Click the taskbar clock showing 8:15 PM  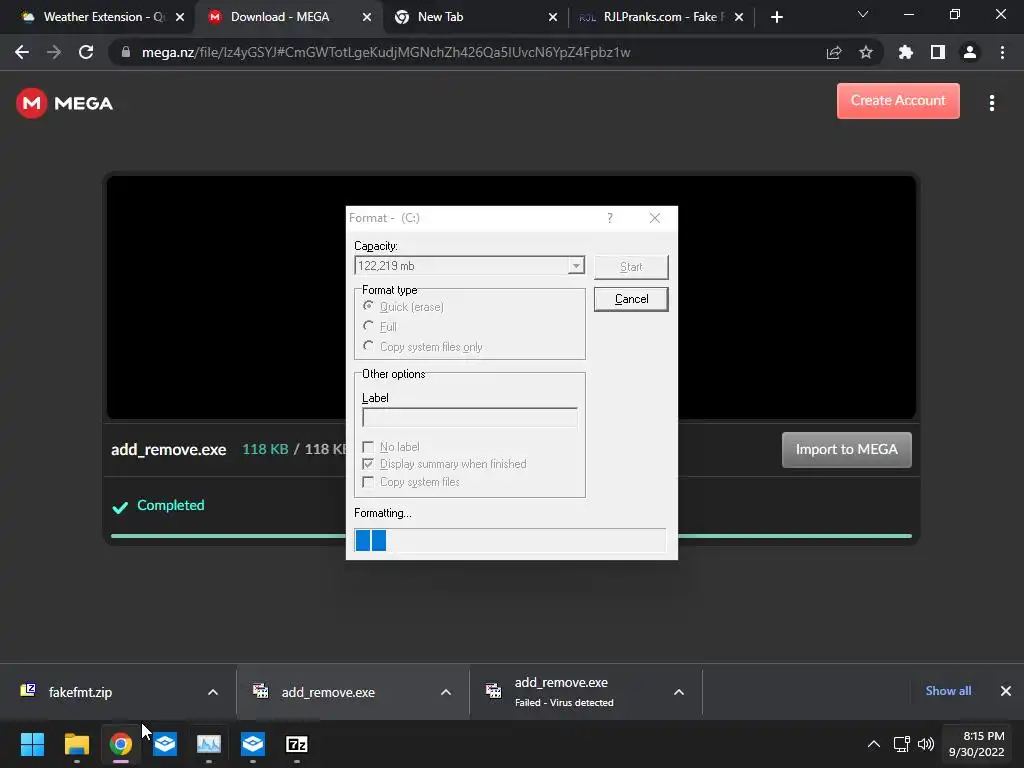976,744
